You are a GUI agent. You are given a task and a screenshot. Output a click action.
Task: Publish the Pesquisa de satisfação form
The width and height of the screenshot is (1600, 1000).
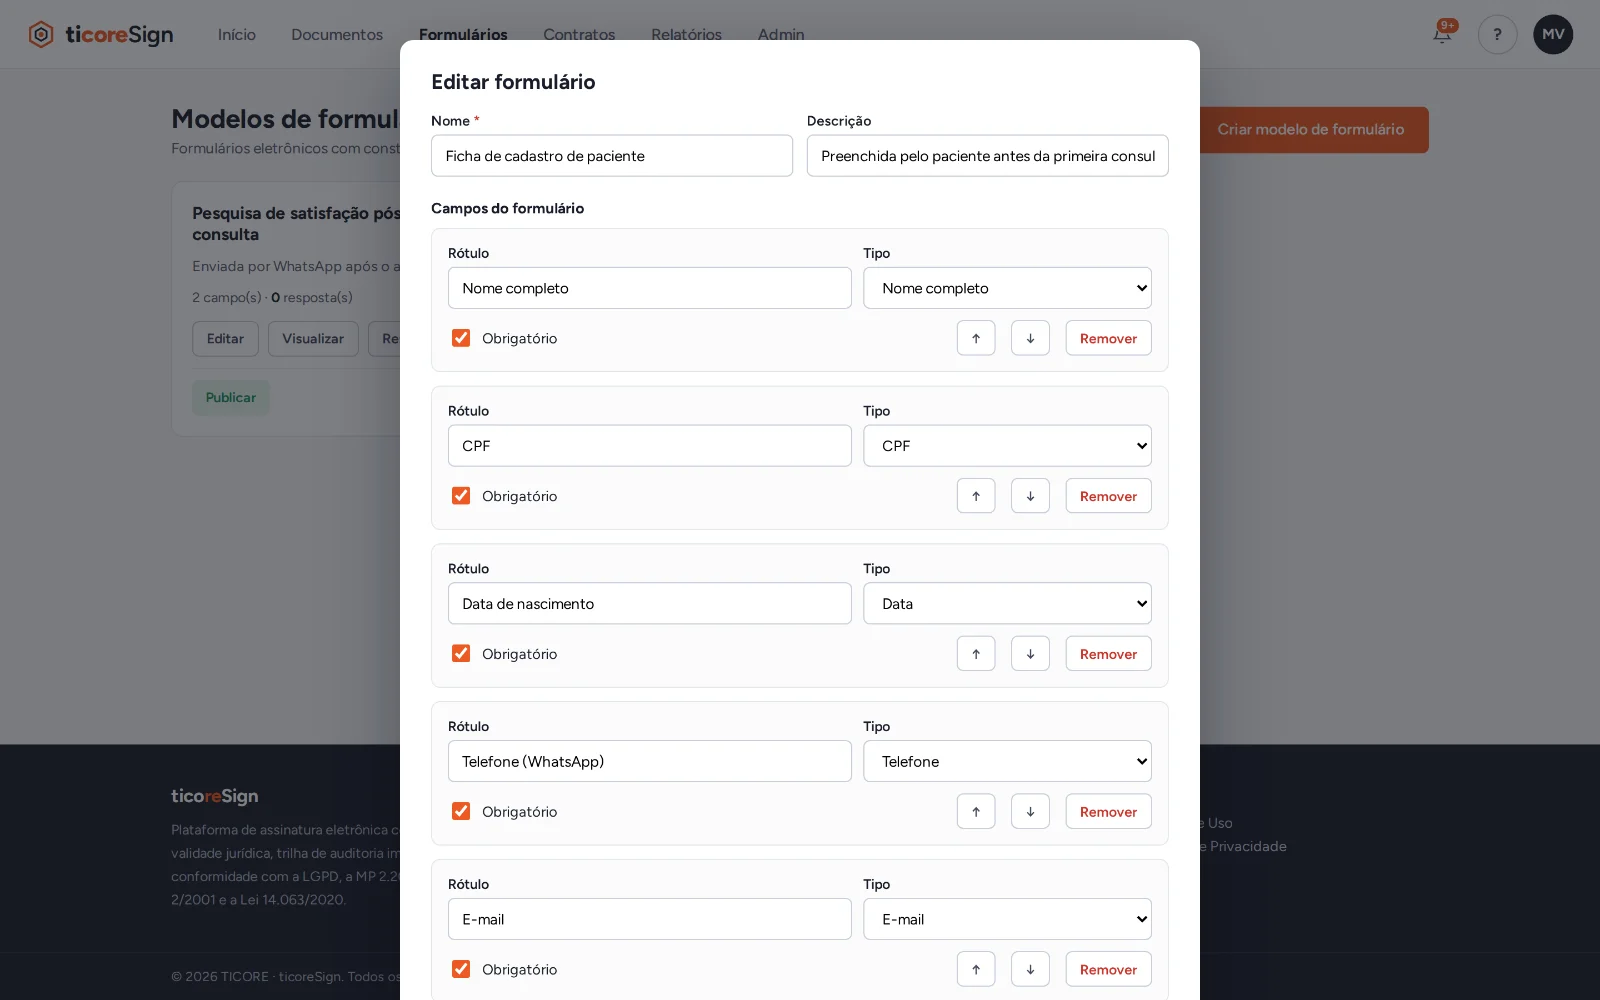click(x=231, y=397)
